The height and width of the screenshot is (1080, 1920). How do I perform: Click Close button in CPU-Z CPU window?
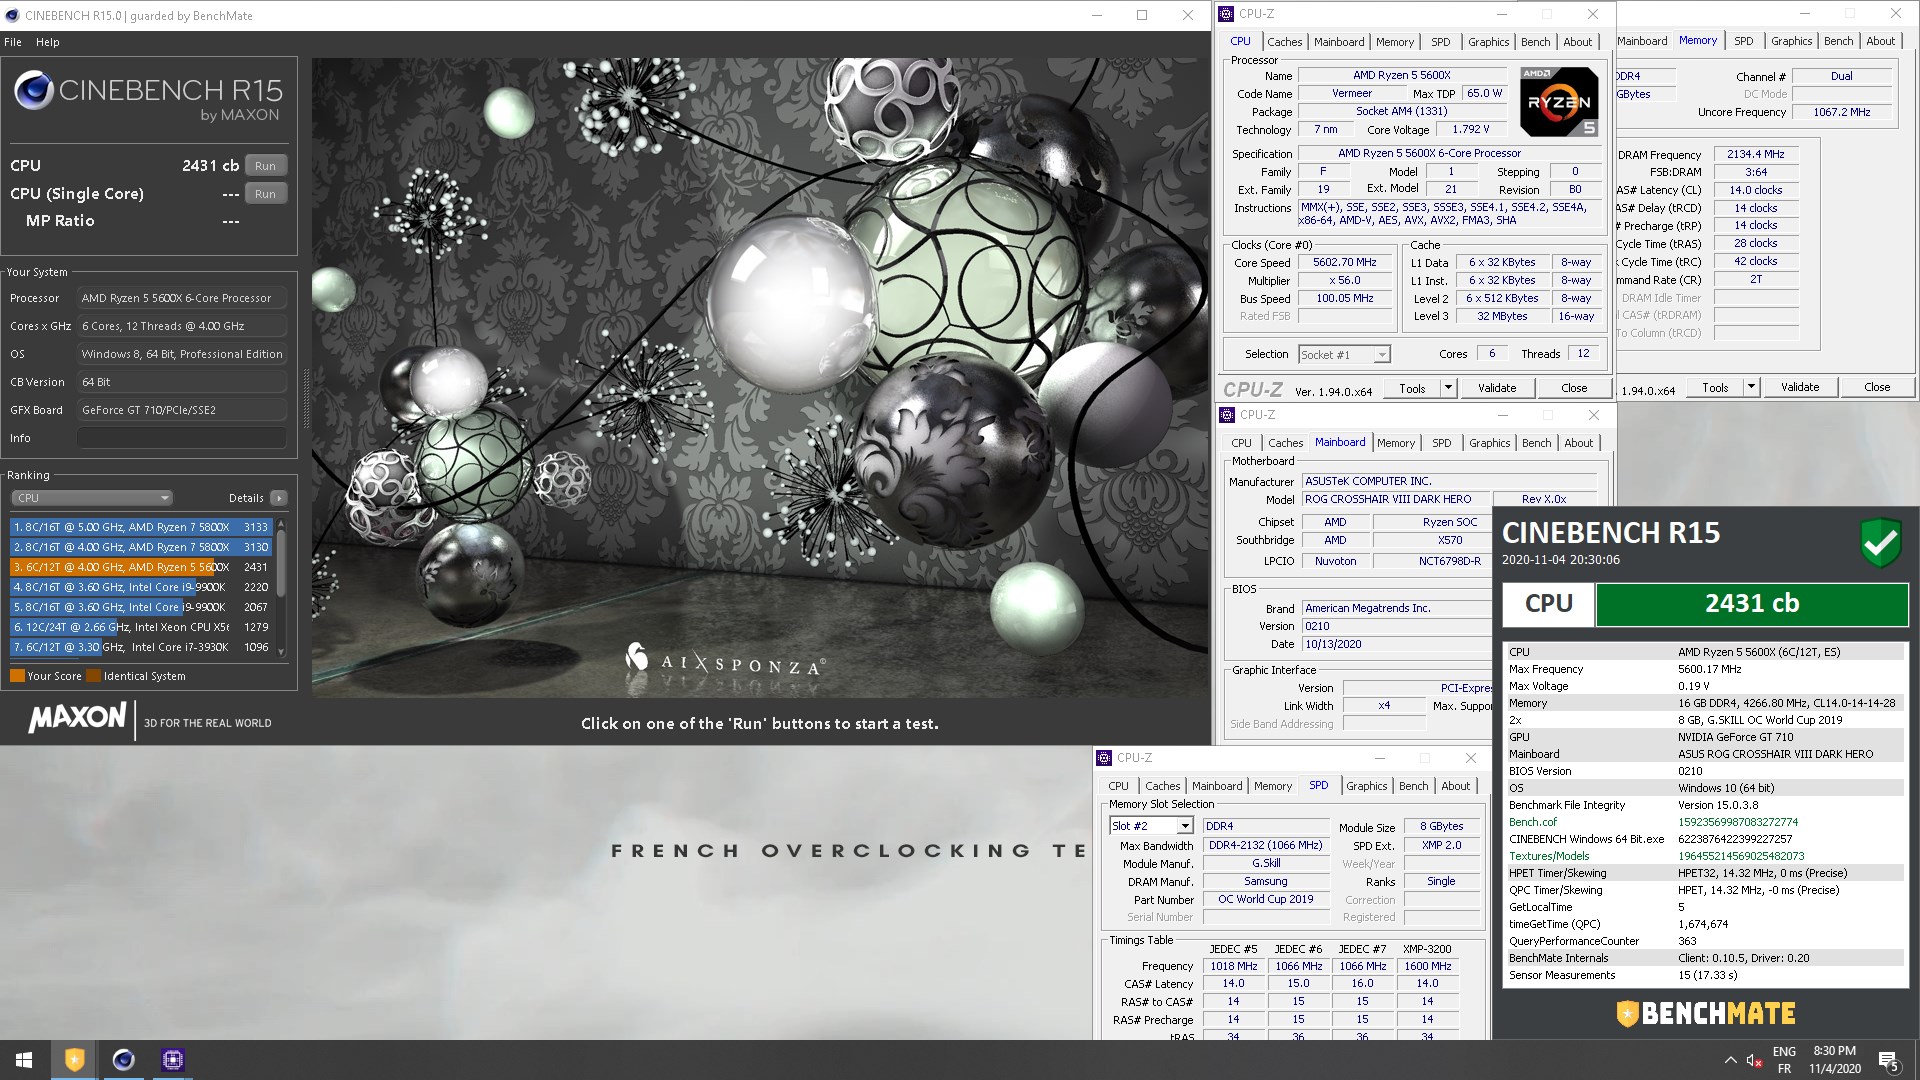pos(1574,388)
